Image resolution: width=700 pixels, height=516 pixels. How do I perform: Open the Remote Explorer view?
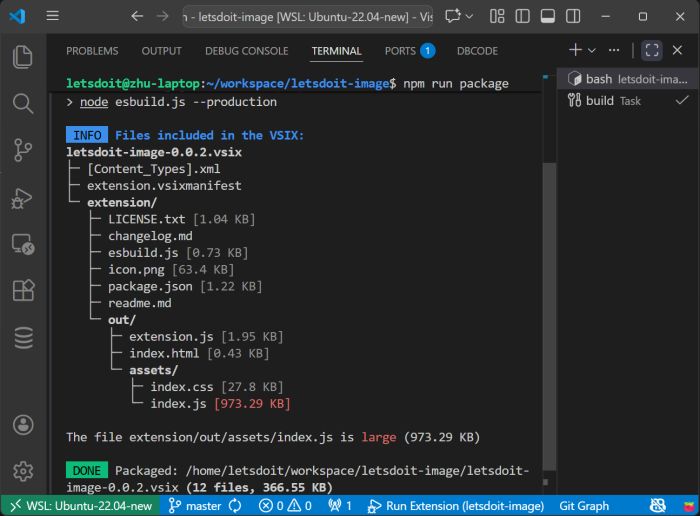coord(23,244)
